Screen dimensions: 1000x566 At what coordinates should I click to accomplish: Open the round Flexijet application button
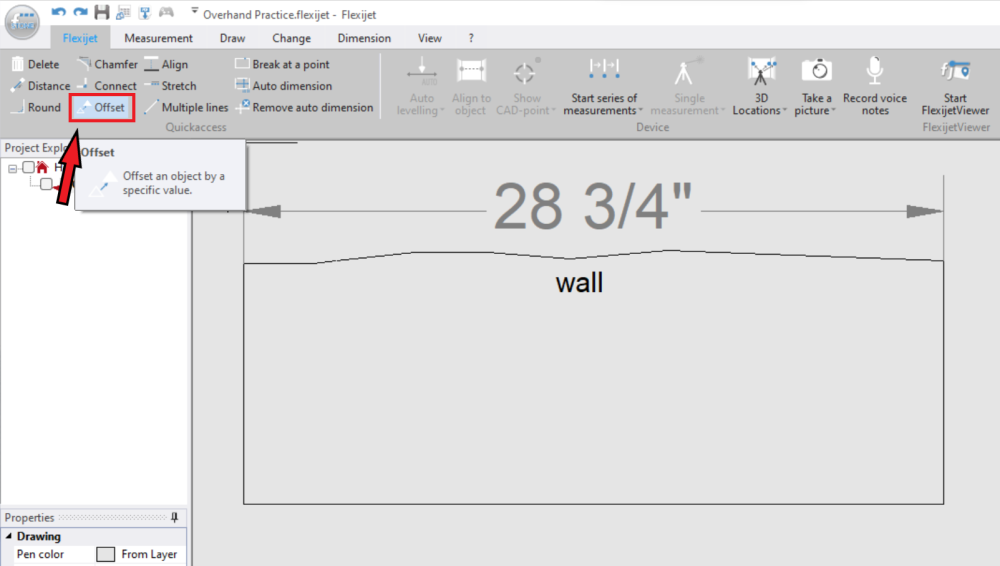[x=22, y=22]
